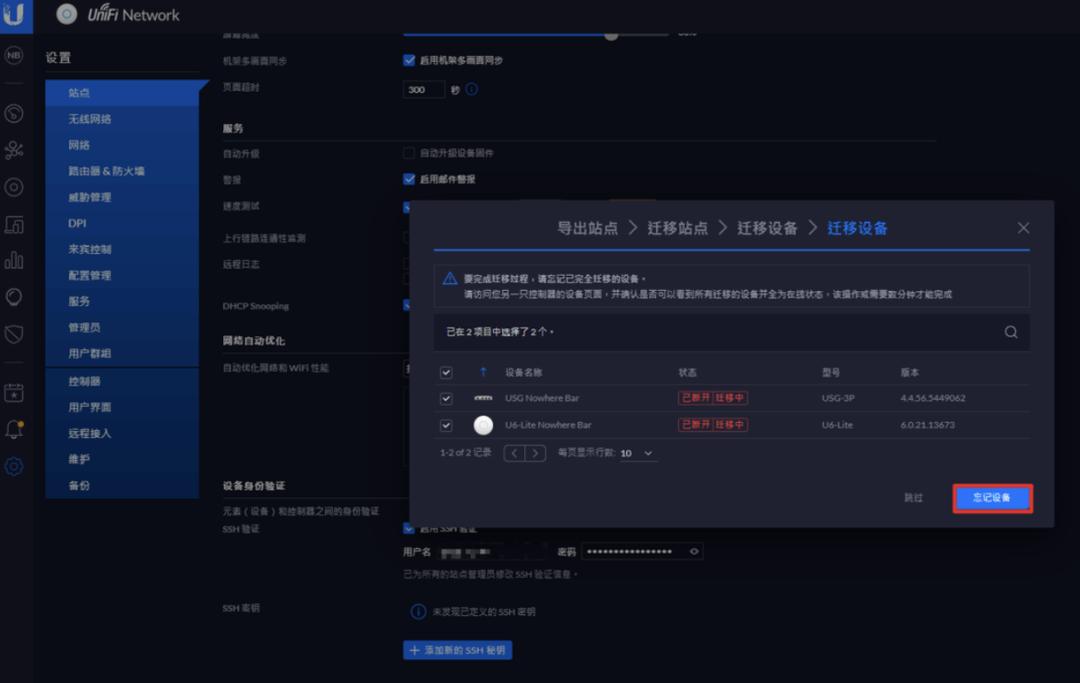Open the shield security icon in sidebar
Screen dimensions: 1080x683
(x=14, y=333)
